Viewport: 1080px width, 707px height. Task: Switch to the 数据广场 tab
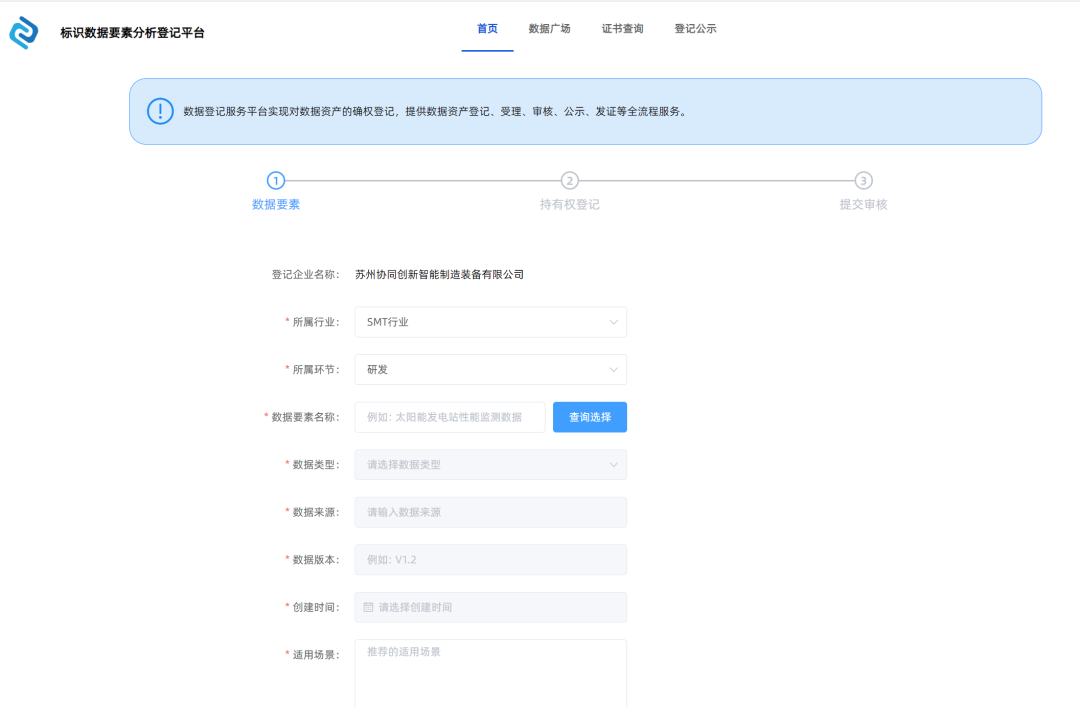tap(551, 28)
